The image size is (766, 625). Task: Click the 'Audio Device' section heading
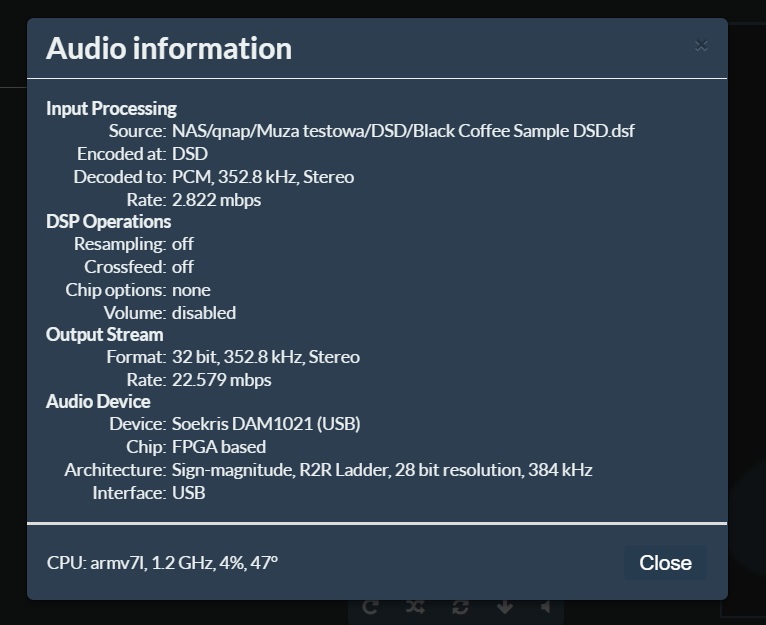point(98,402)
